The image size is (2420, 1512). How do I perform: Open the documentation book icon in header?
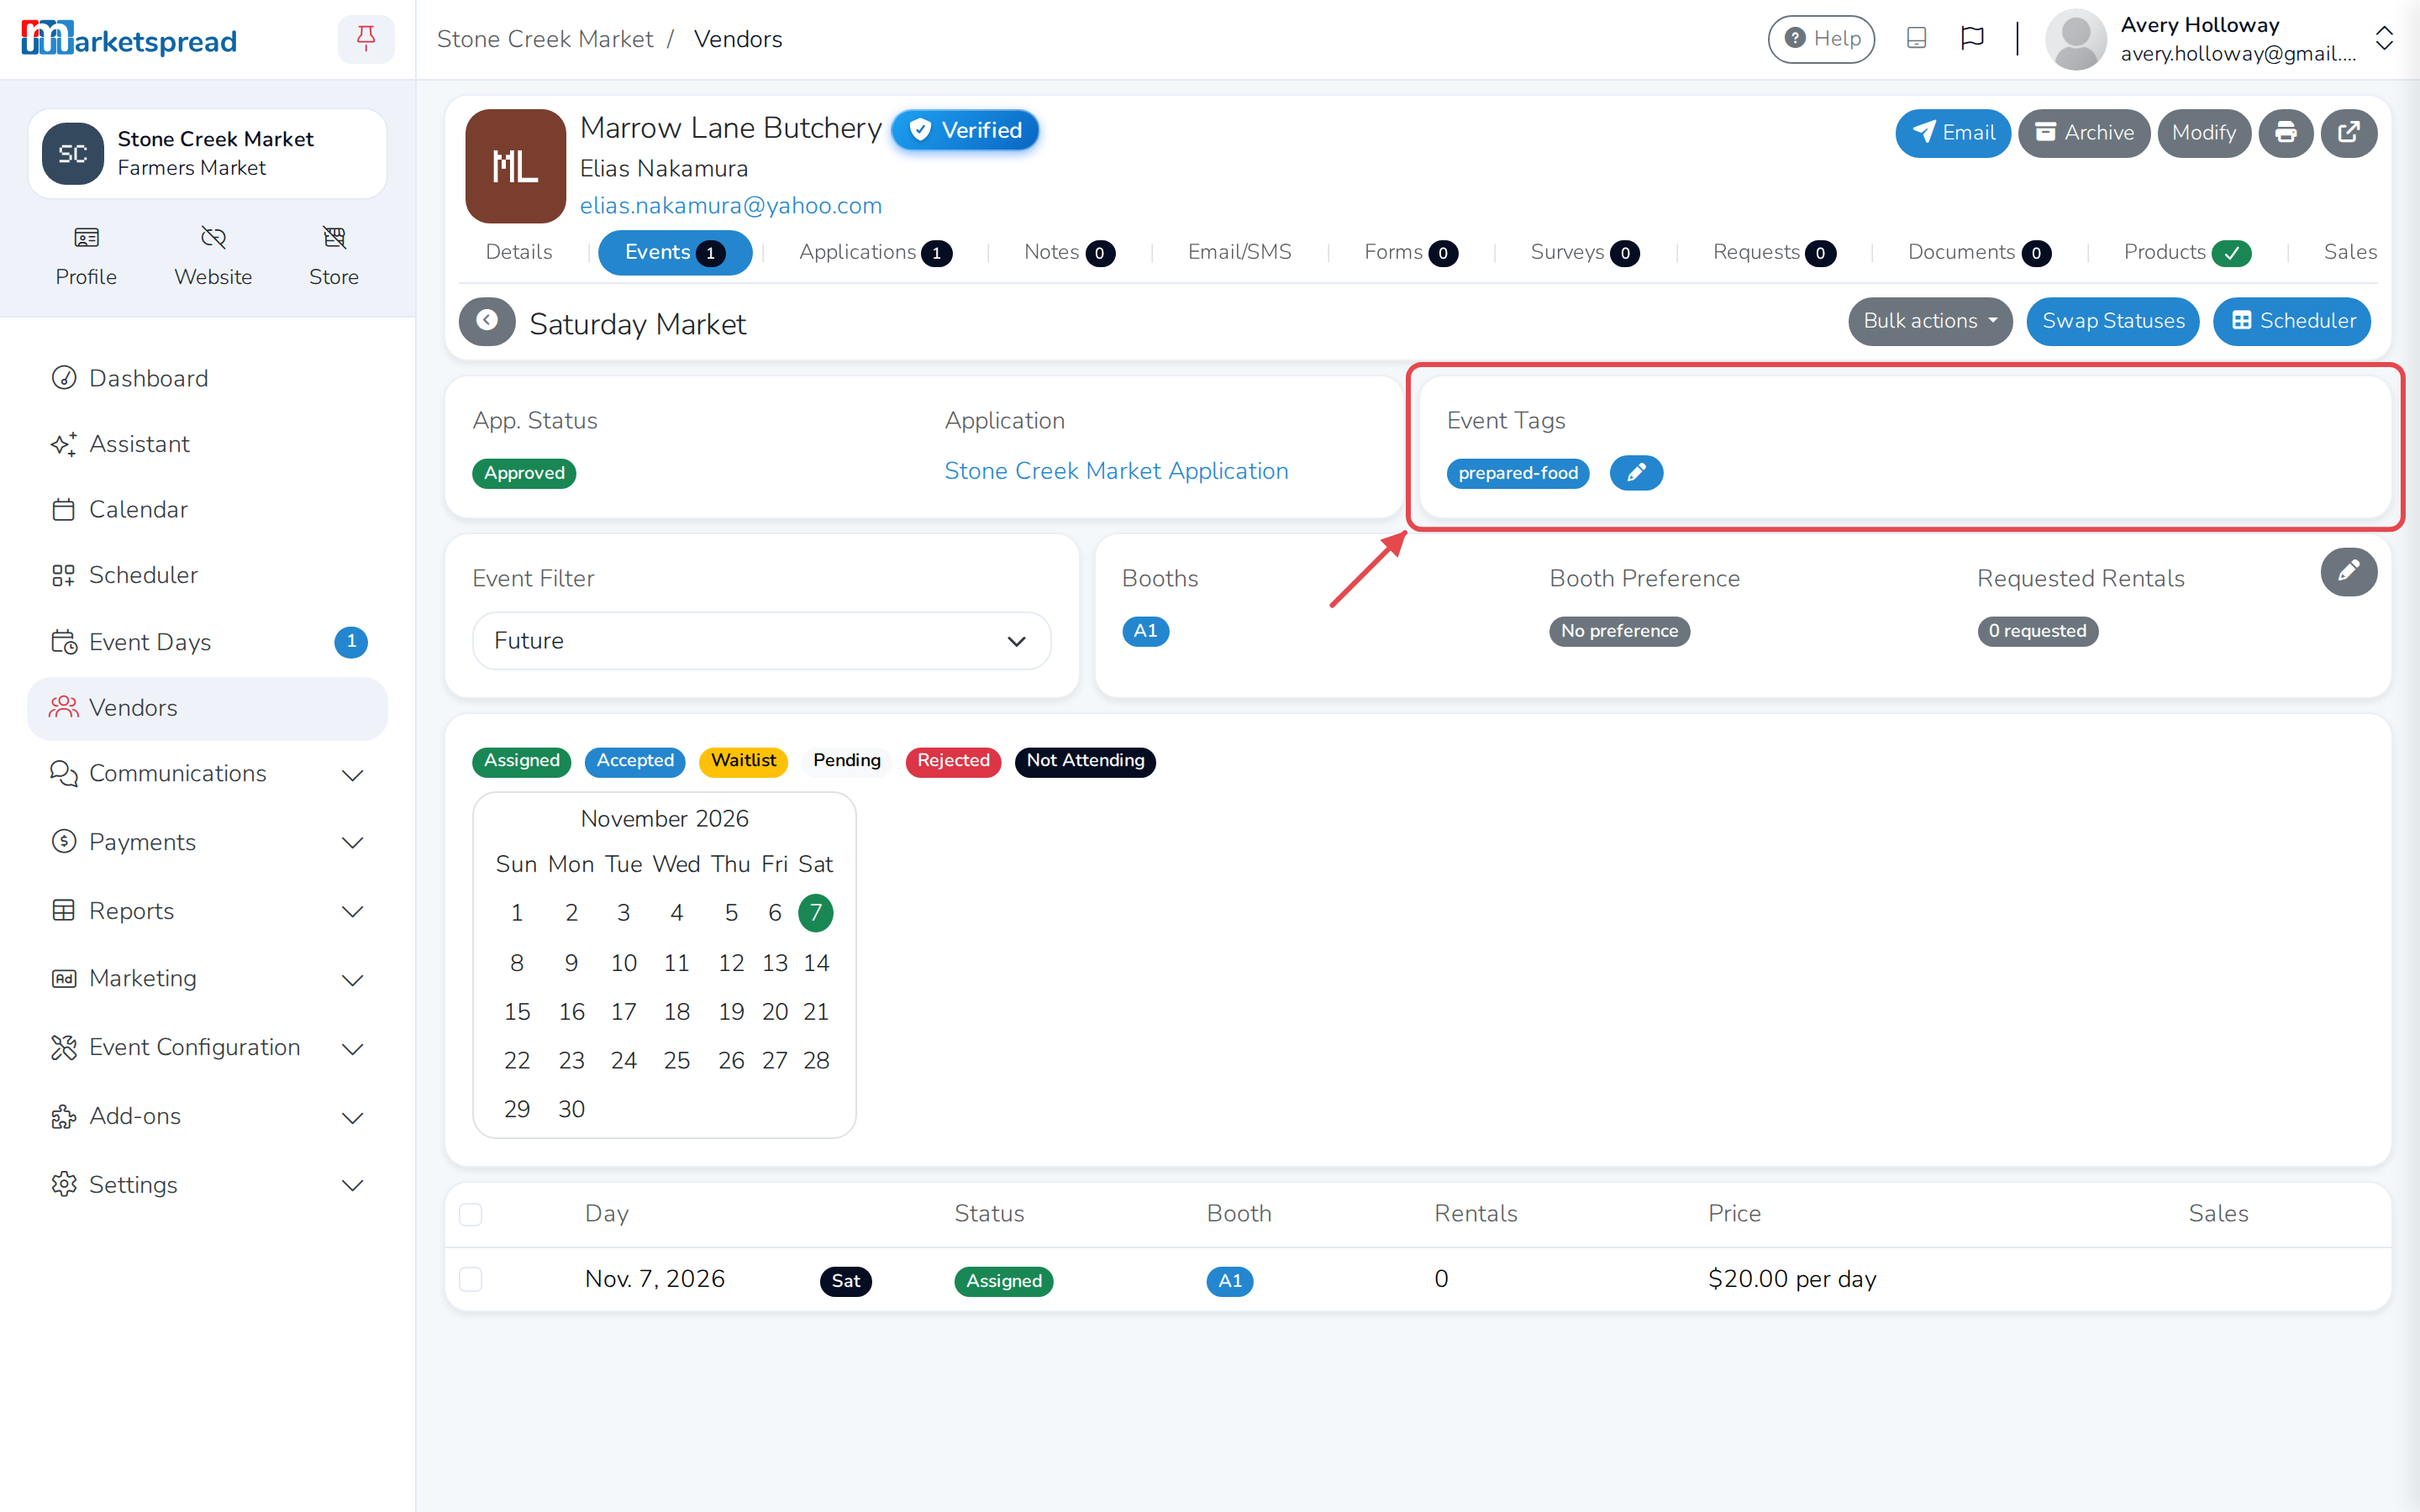tap(1917, 39)
